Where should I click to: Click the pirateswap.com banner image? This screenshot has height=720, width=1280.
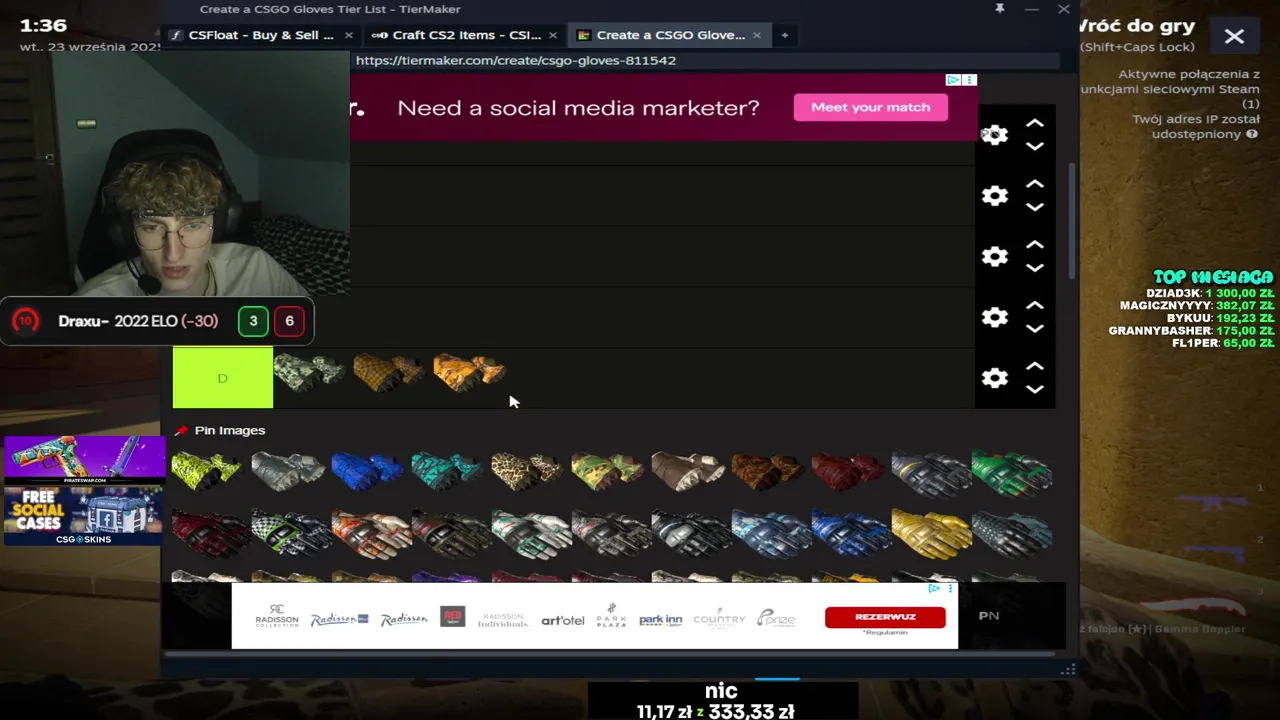(x=84, y=460)
